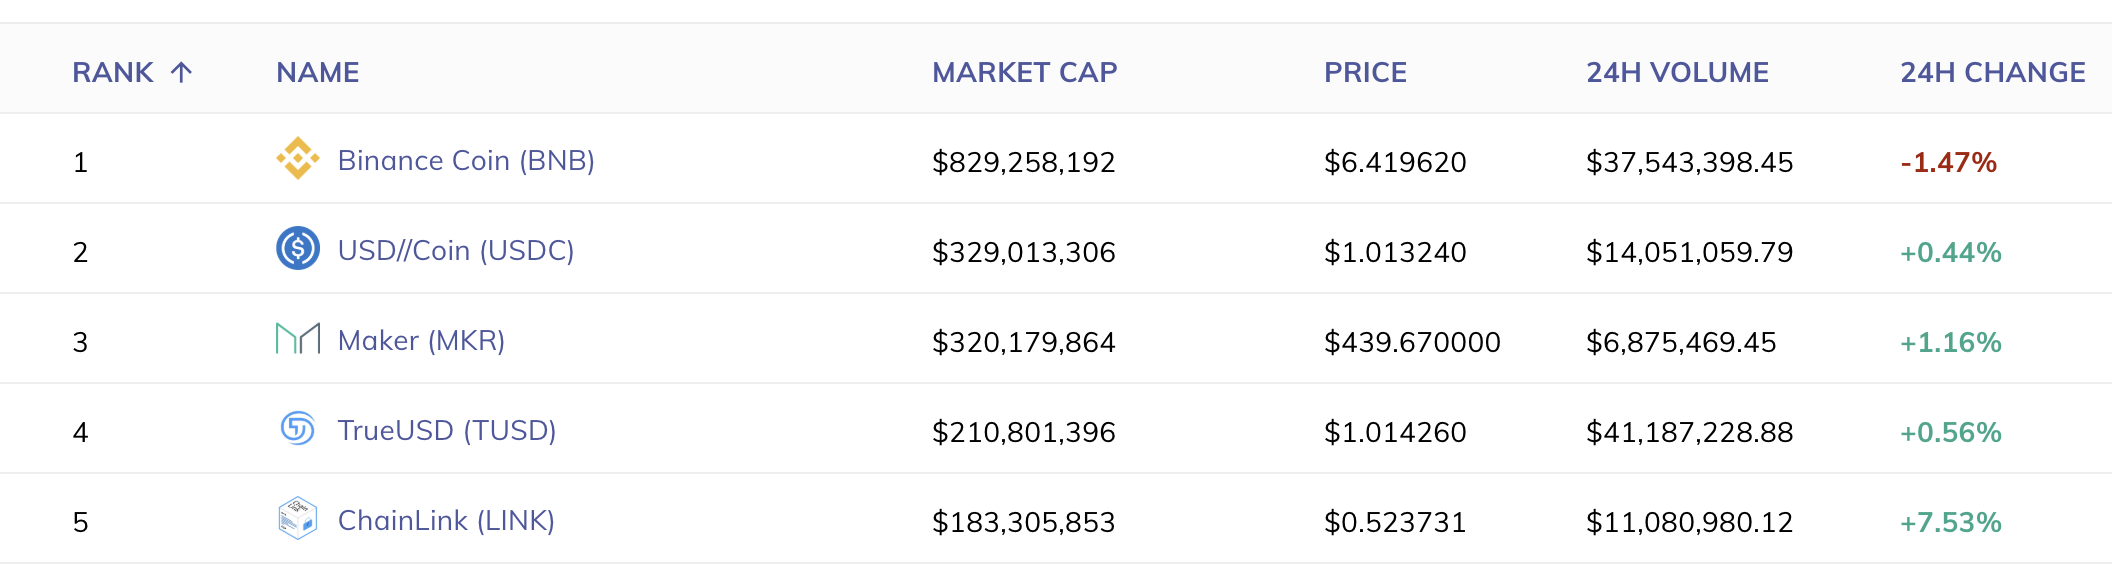2112x572 pixels.
Task: Open the ChainLink (LINK) link
Action: click(446, 520)
